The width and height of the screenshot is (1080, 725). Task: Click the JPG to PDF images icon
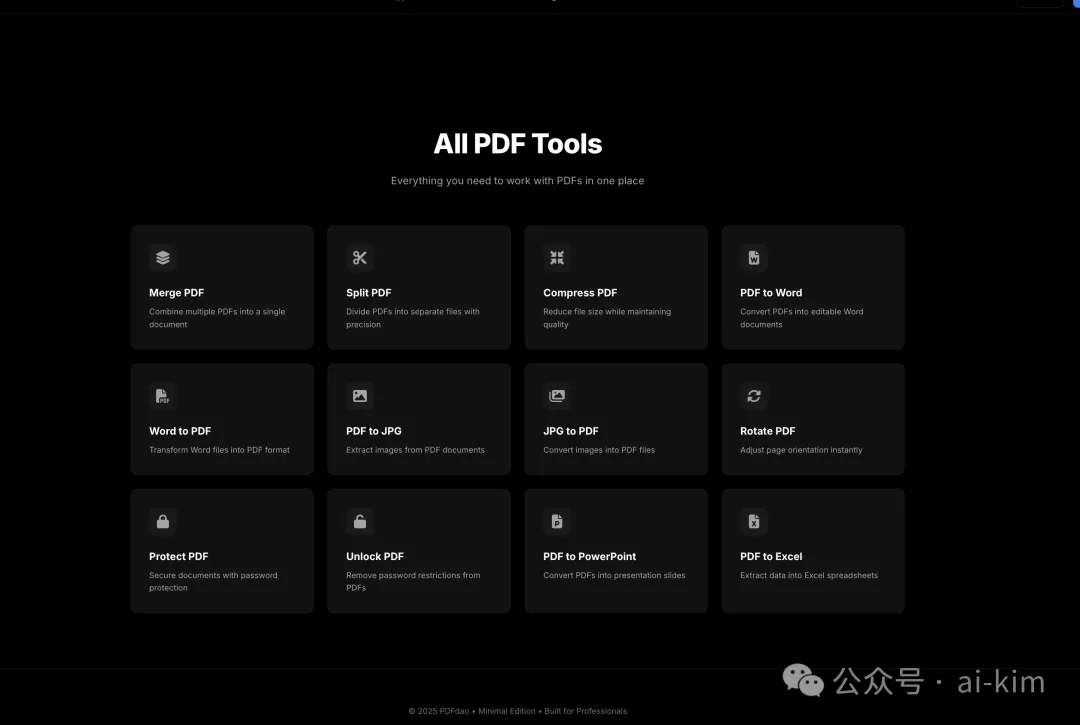(557, 396)
